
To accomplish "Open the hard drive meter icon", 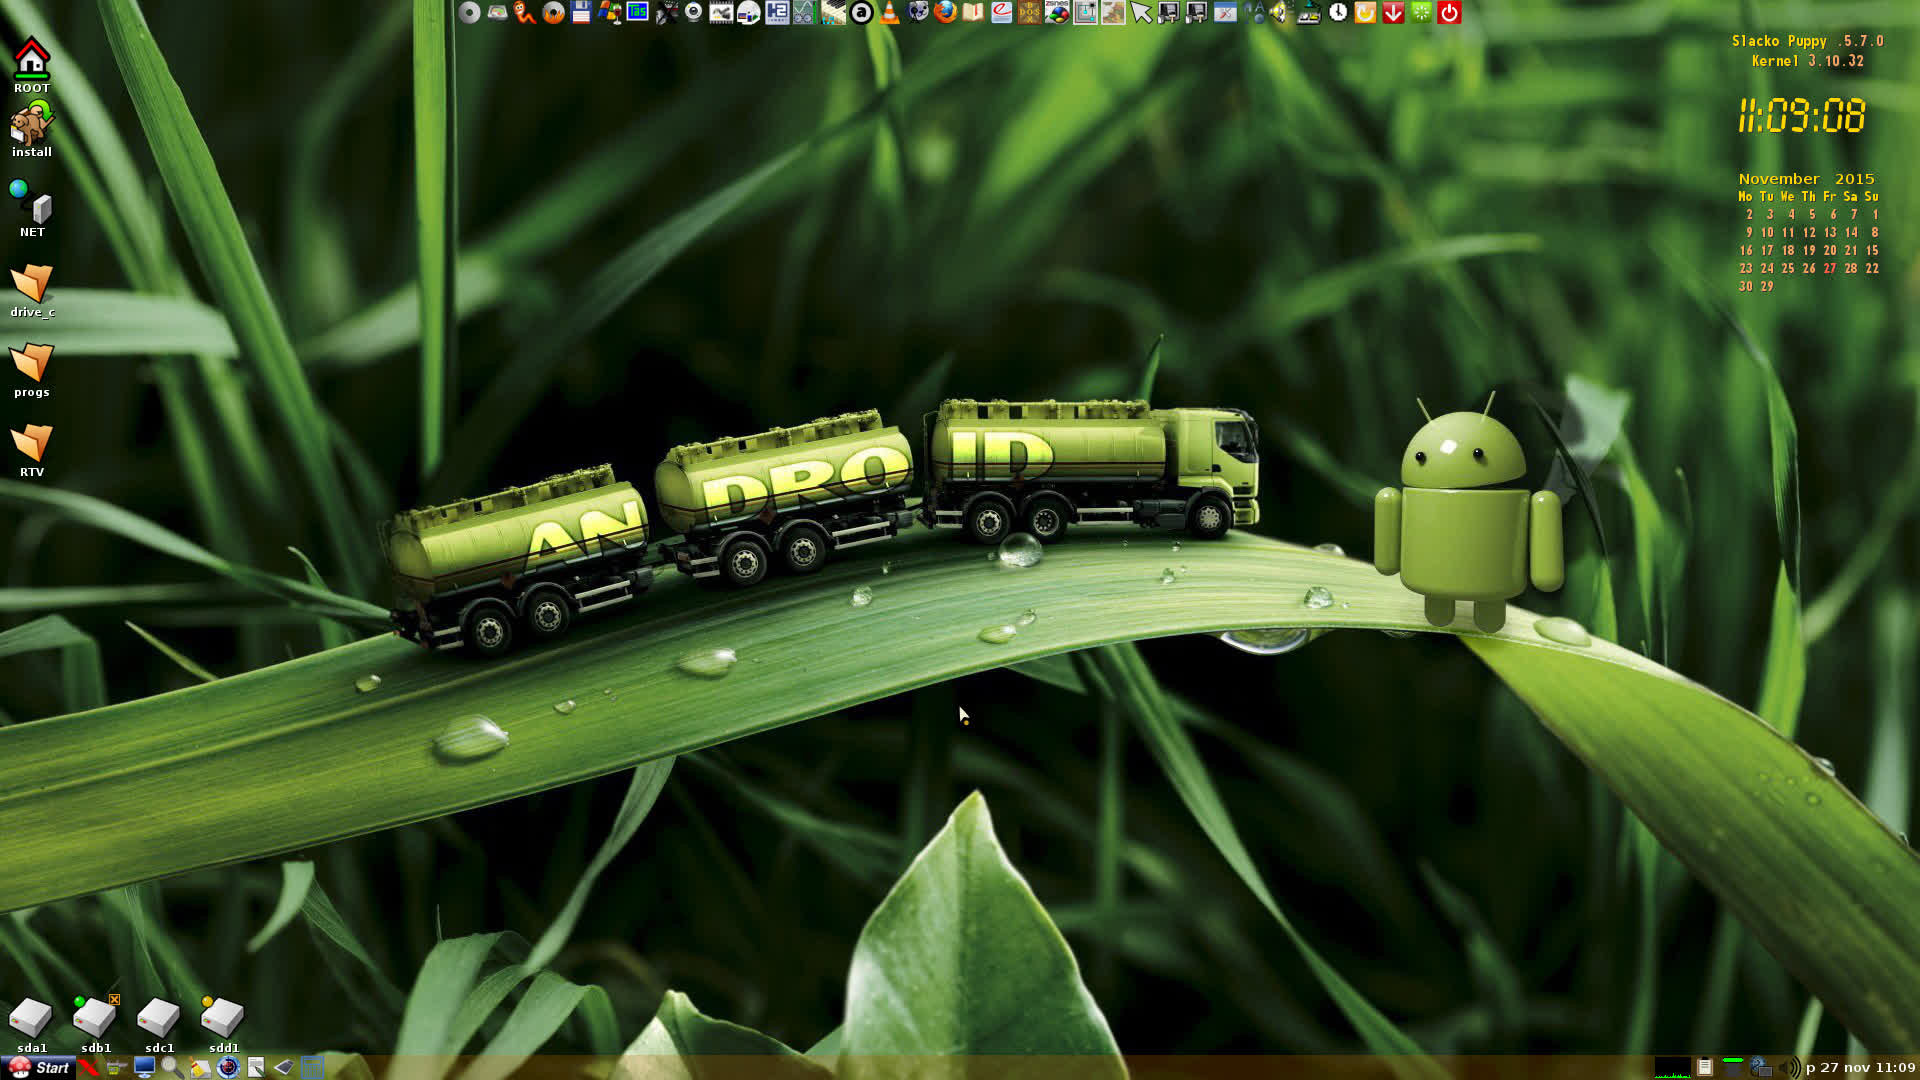I will pos(497,12).
